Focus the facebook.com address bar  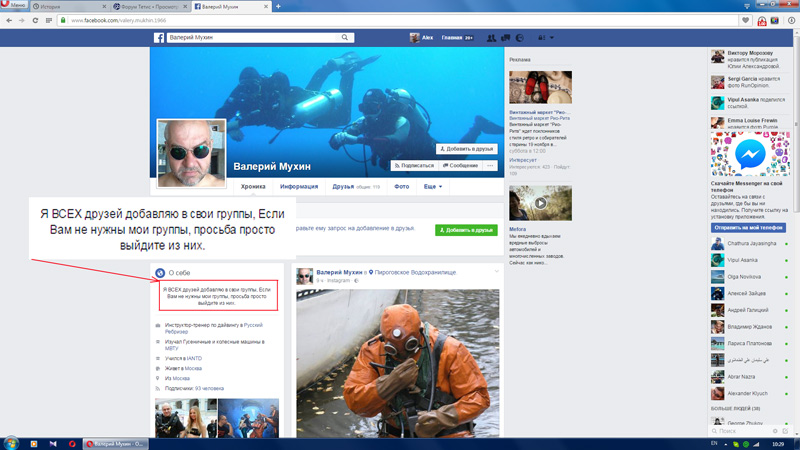(x=398, y=20)
